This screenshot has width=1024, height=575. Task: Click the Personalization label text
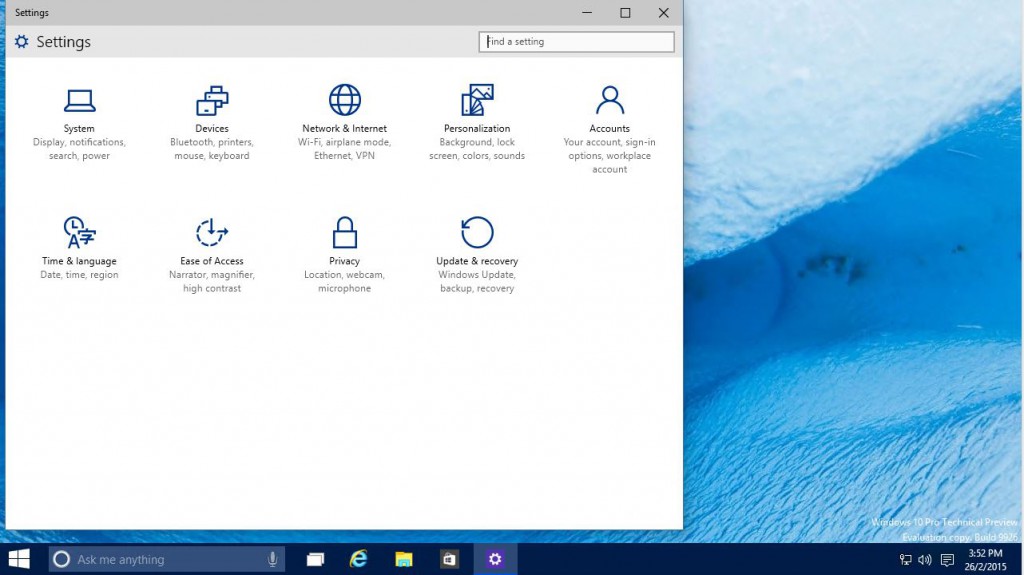tap(477, 129)
